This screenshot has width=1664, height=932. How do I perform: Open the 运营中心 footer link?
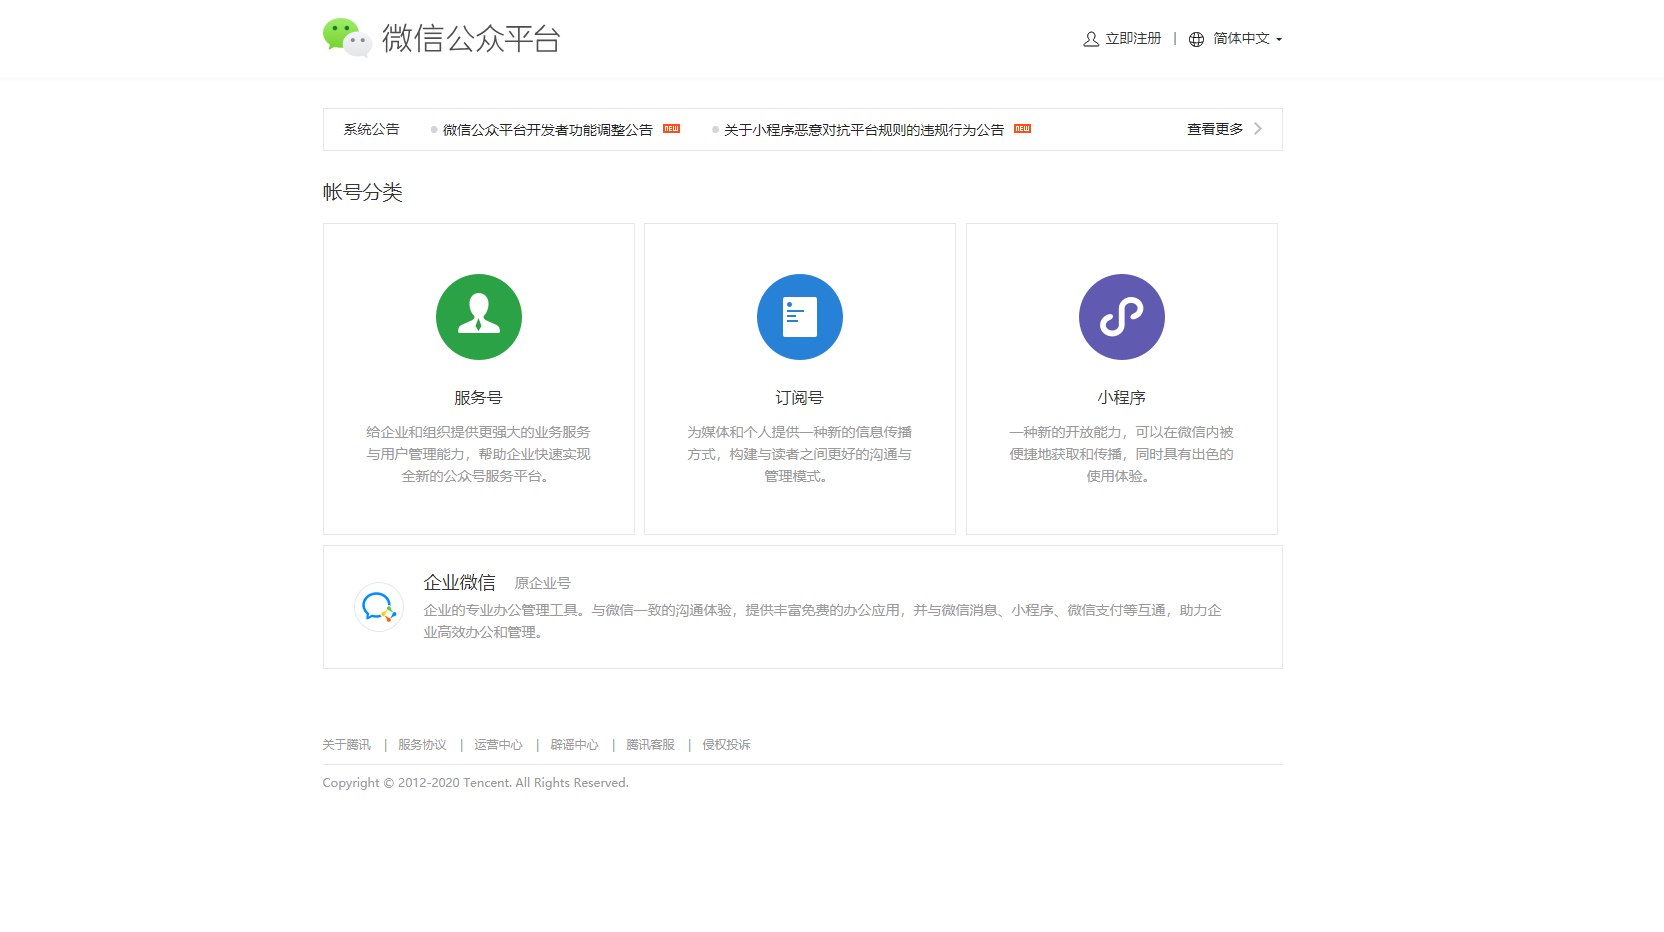[498, 745]
